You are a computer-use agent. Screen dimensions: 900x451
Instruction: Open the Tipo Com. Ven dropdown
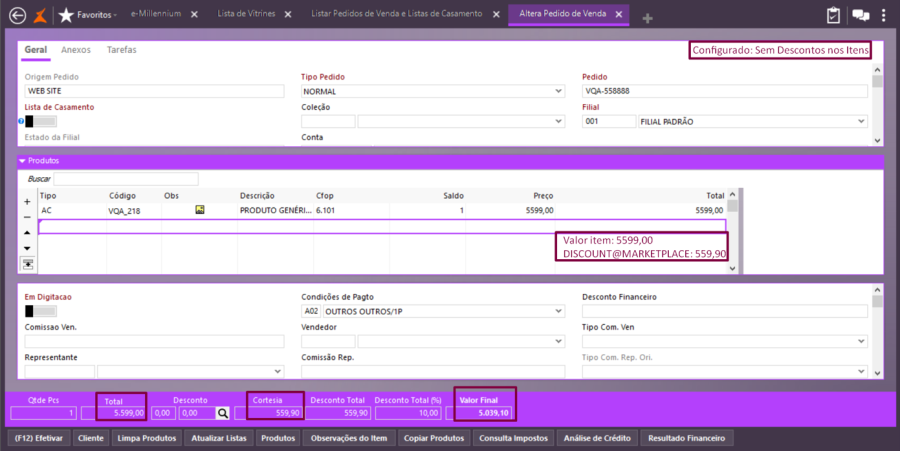861,341
